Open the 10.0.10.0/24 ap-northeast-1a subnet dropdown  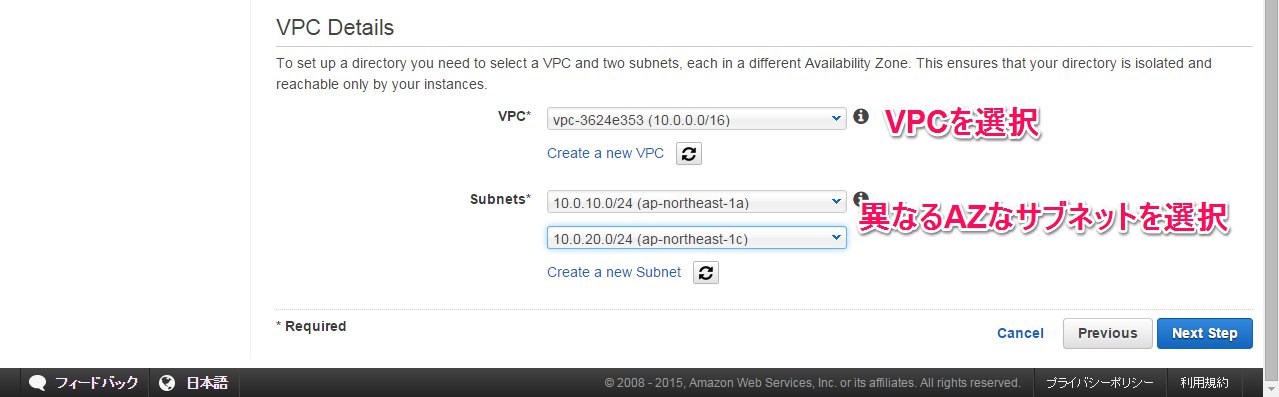pyautogui.click(x=697, y=202)
